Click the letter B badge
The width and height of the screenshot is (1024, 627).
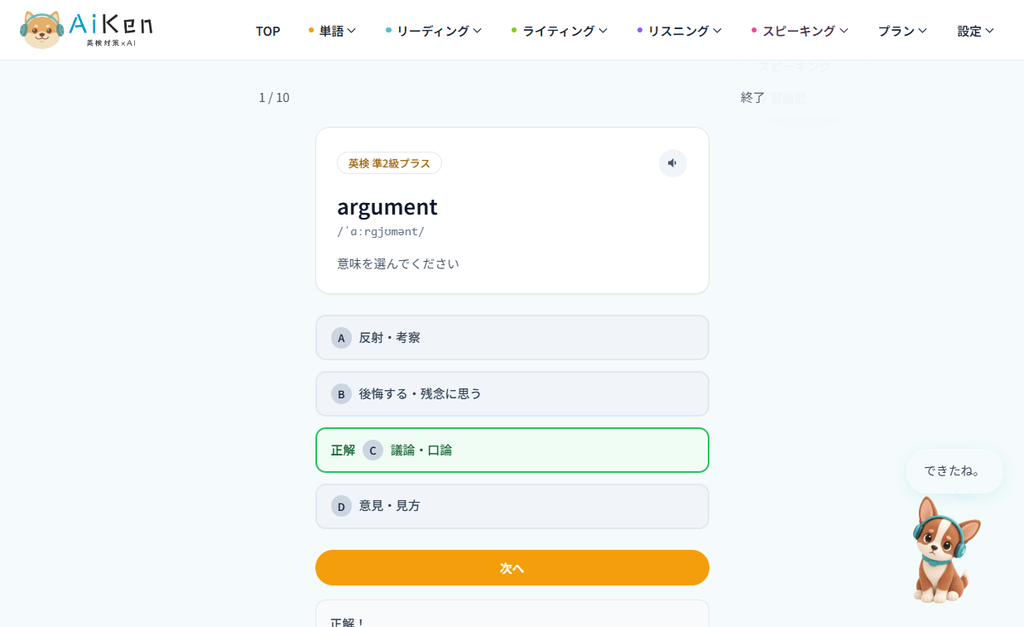click(341, 394)
